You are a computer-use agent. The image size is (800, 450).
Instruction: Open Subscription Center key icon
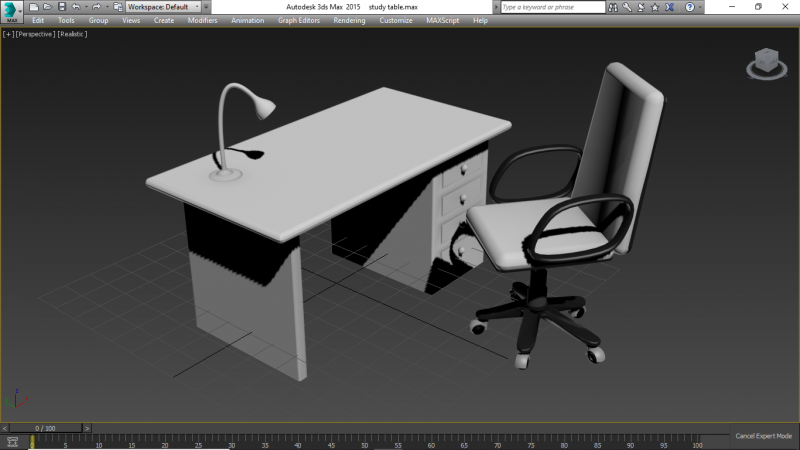(627, 7)
